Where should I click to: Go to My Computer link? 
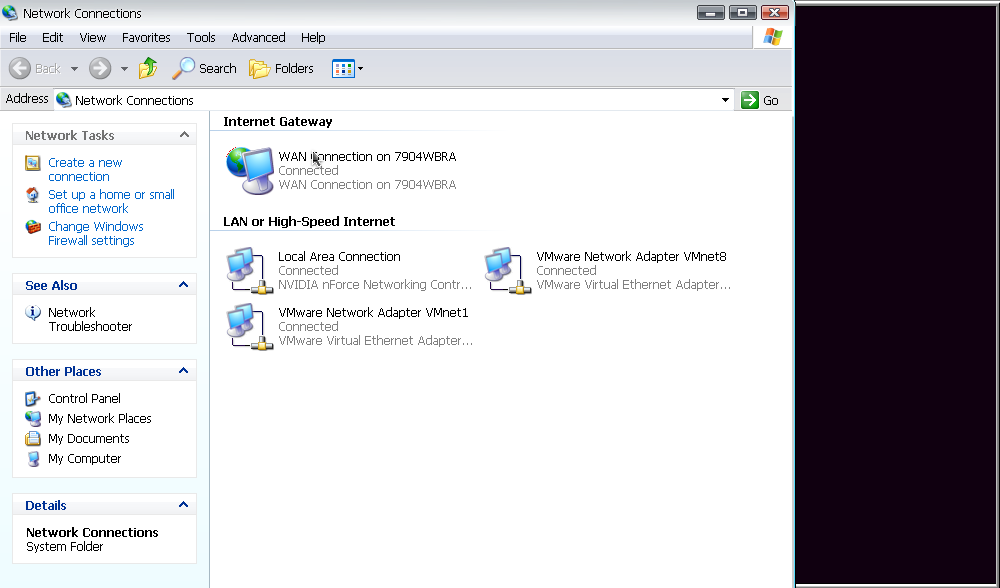click(x=85, y=459)
